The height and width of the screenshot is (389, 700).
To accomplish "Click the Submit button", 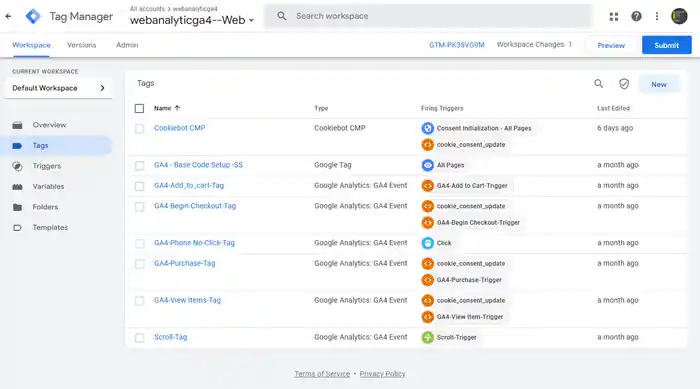I will point(667,45).
